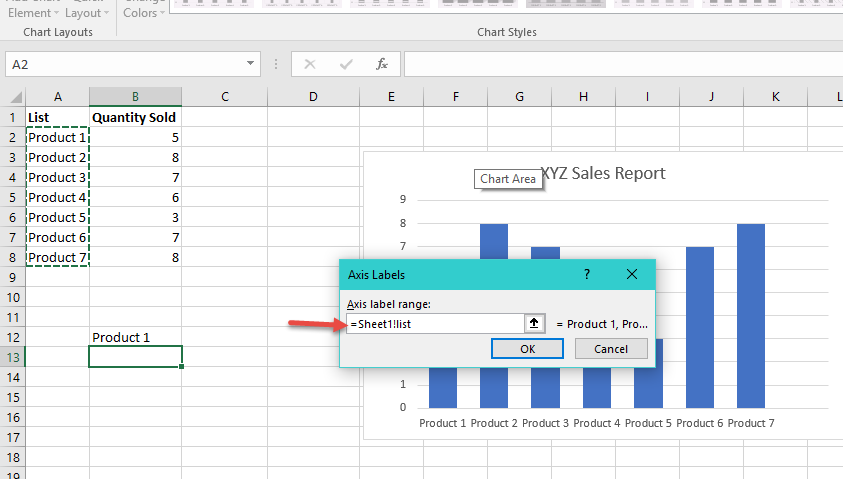Select row 13 header
Screen dimensions: 843x479
[13, 357]
